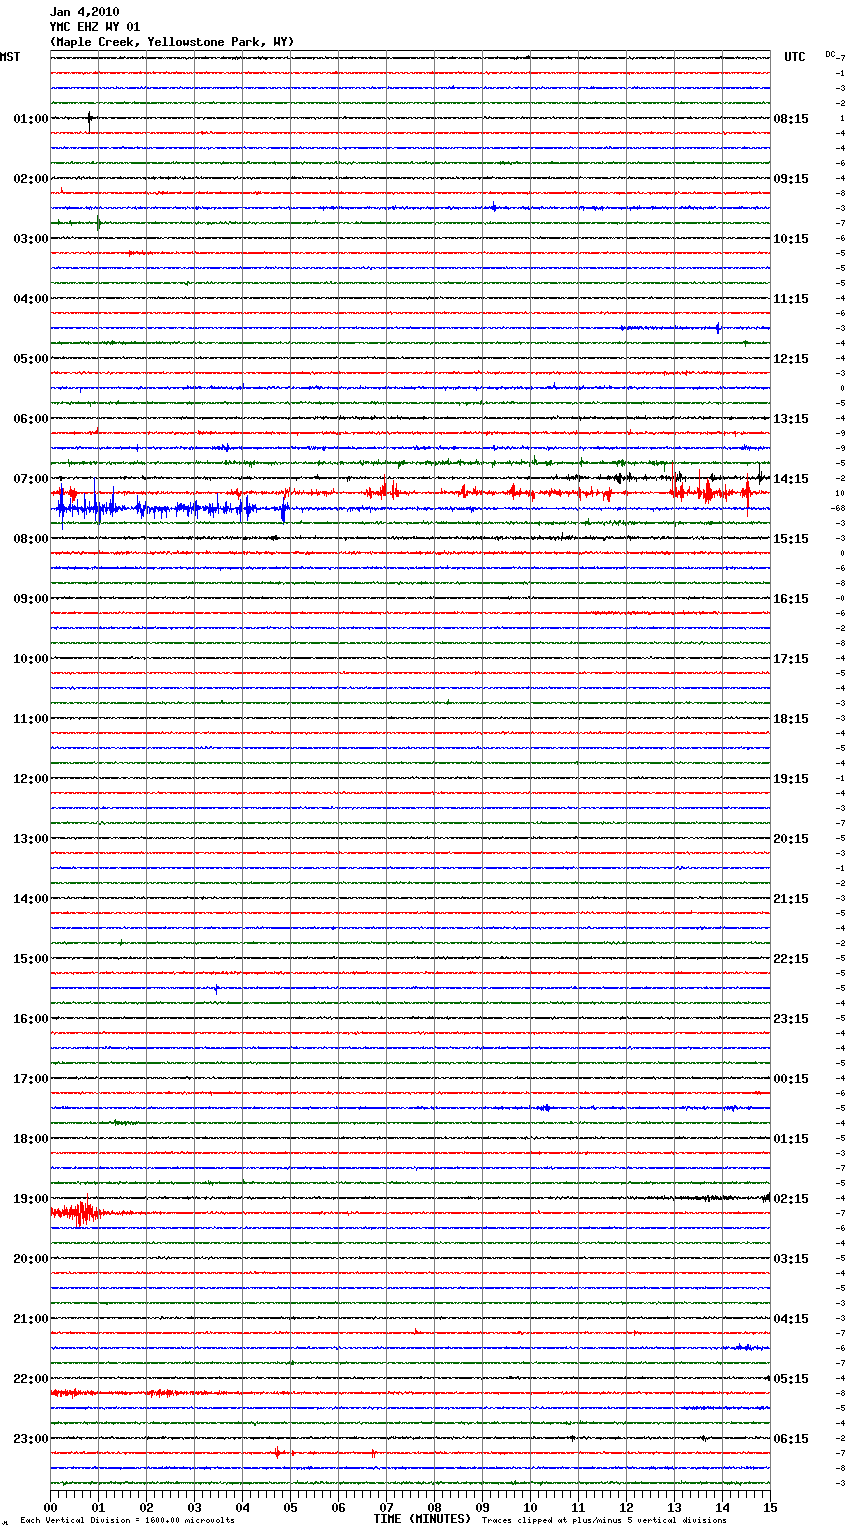Click the 15 minute tick on the x-axis
This screenshot has width=850, height=1534.
click(x=769, y=1508)
